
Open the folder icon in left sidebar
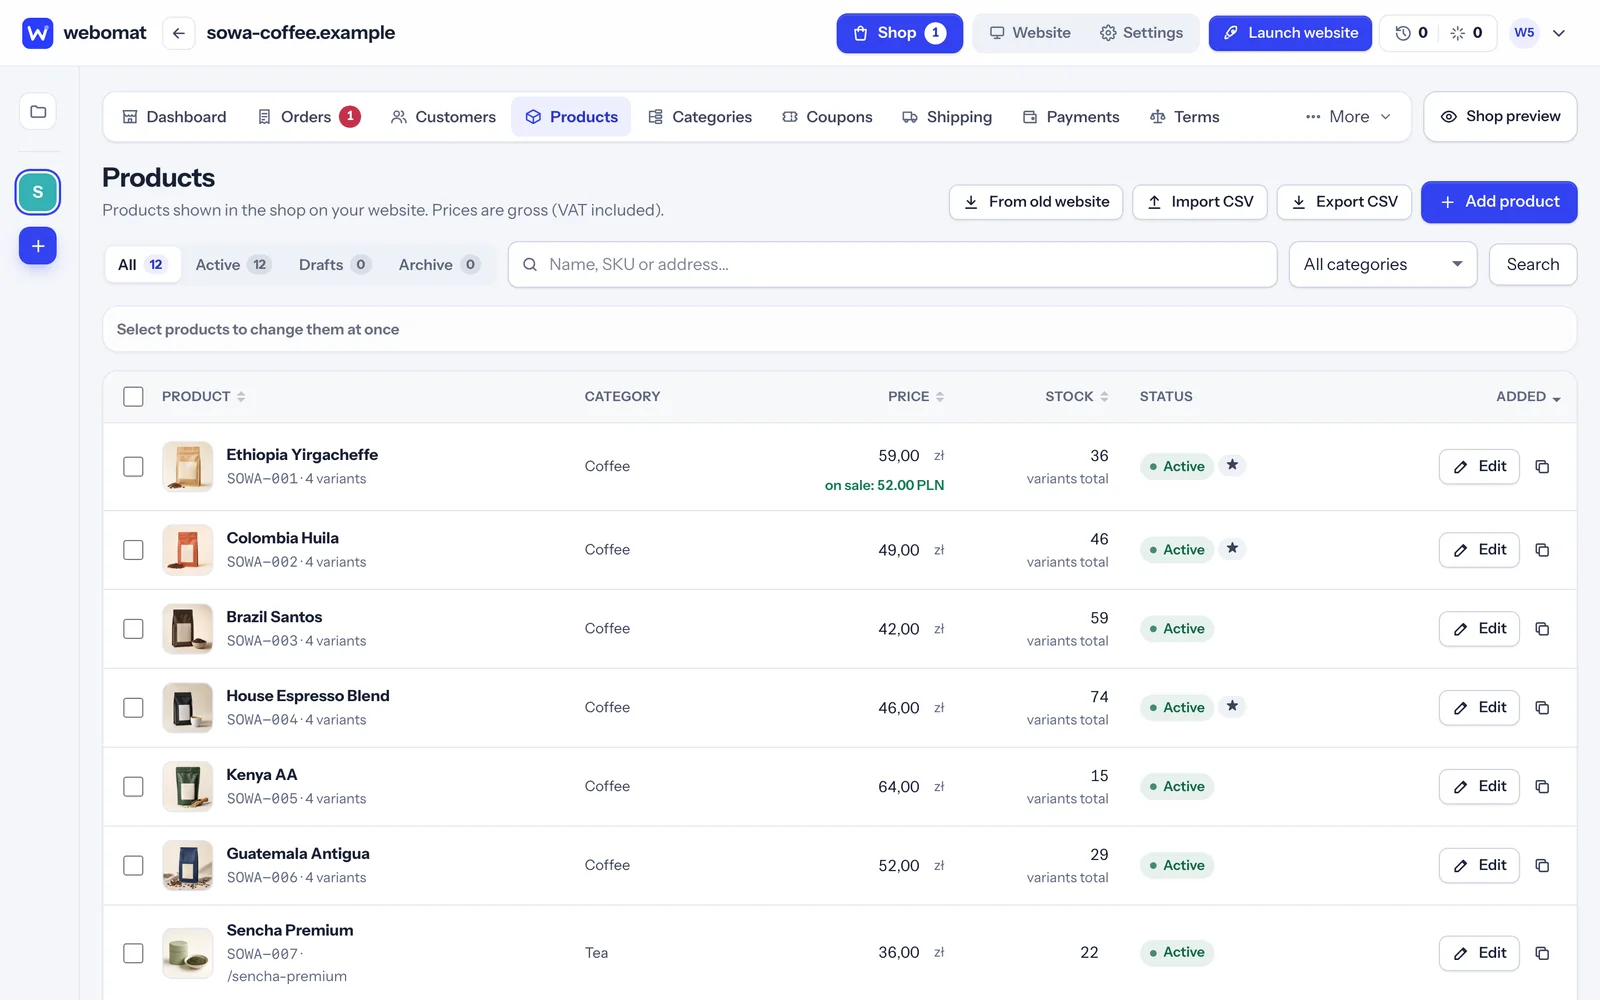pyautogui.click(x=38, y=111)
